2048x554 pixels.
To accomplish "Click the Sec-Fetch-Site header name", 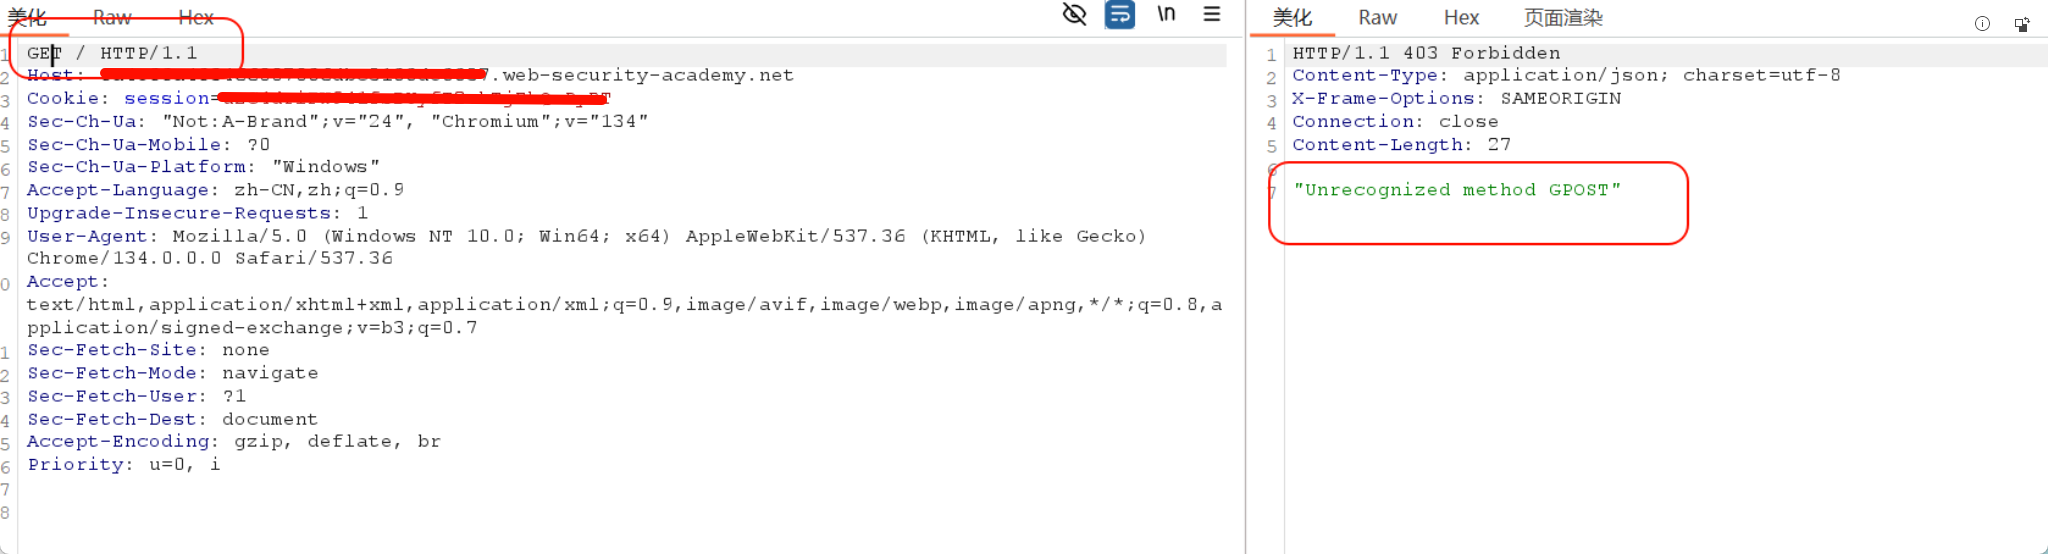I will (111, 350).
